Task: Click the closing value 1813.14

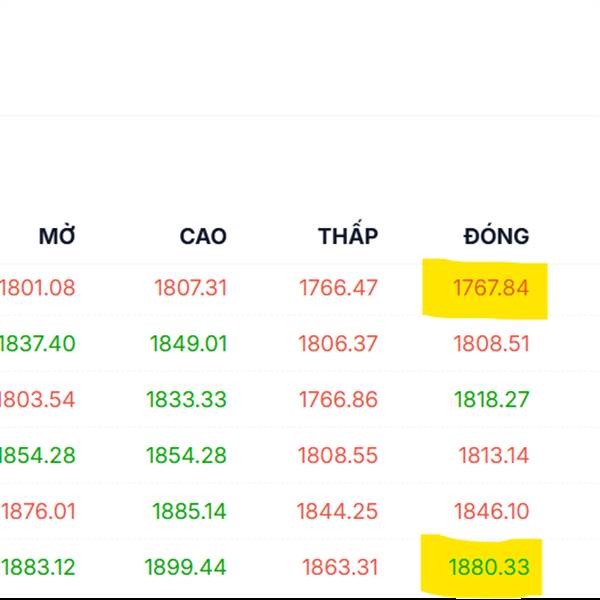Action: click(x=493, y=456)
